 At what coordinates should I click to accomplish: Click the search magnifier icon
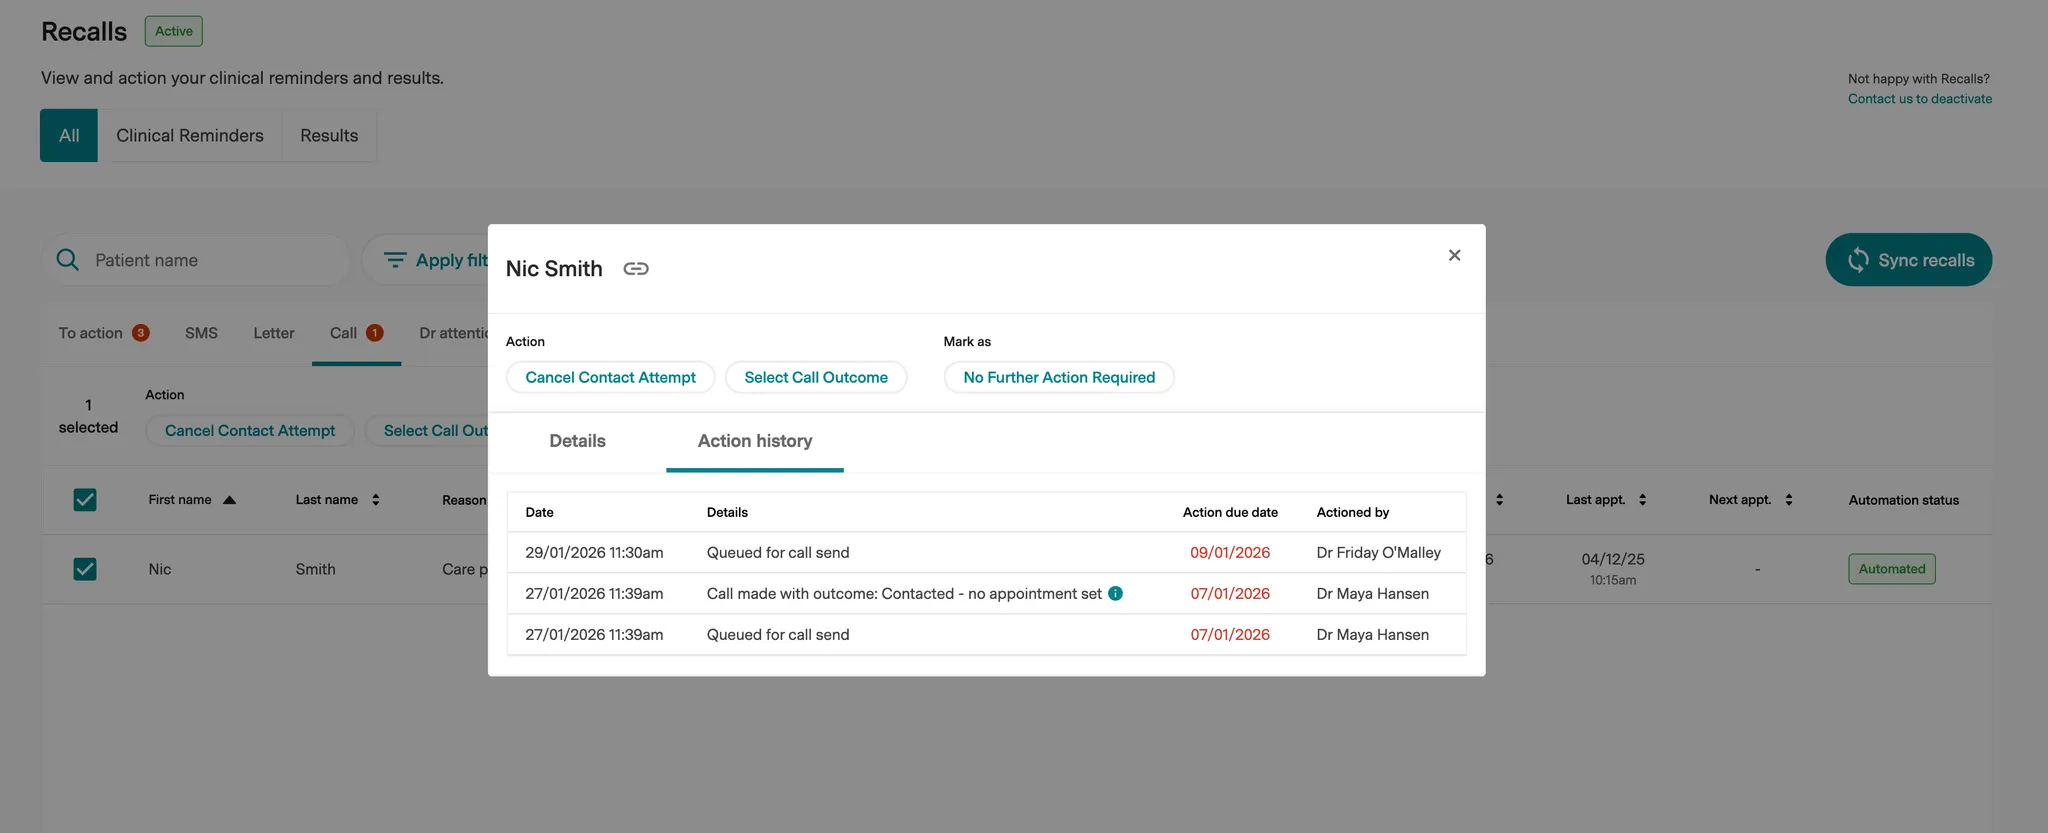click(x=68, y=260)
